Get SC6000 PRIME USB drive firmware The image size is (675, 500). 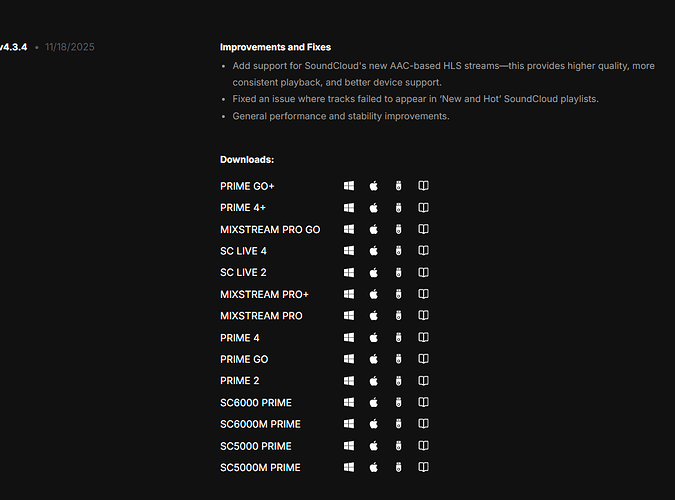point(398,403)
